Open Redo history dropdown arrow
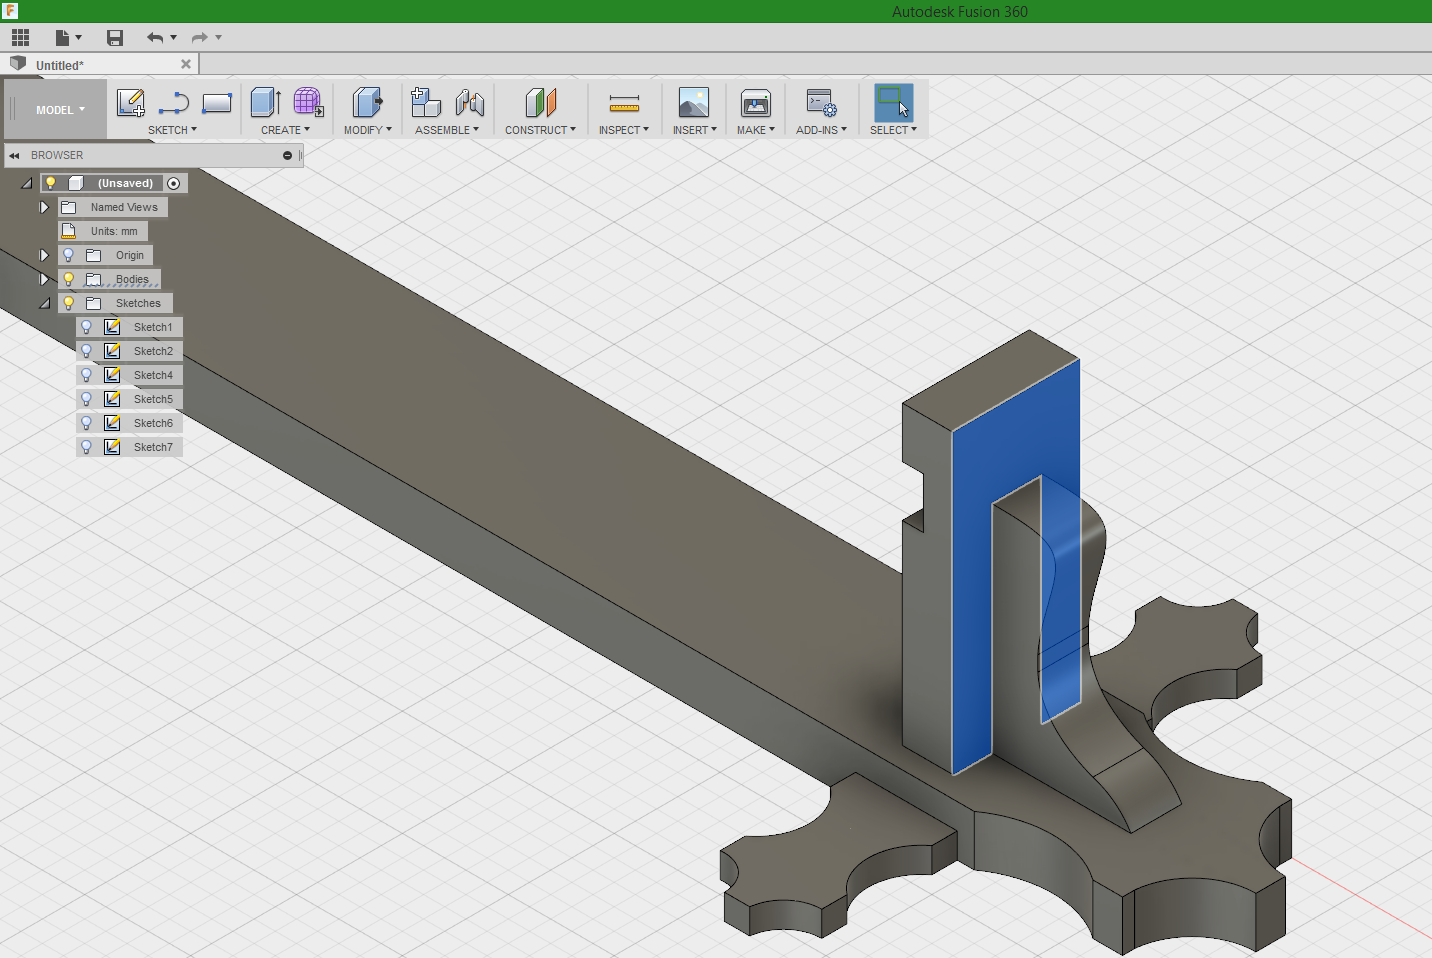Viewport: 1432px width, 958px height. (x=219, y=38)
